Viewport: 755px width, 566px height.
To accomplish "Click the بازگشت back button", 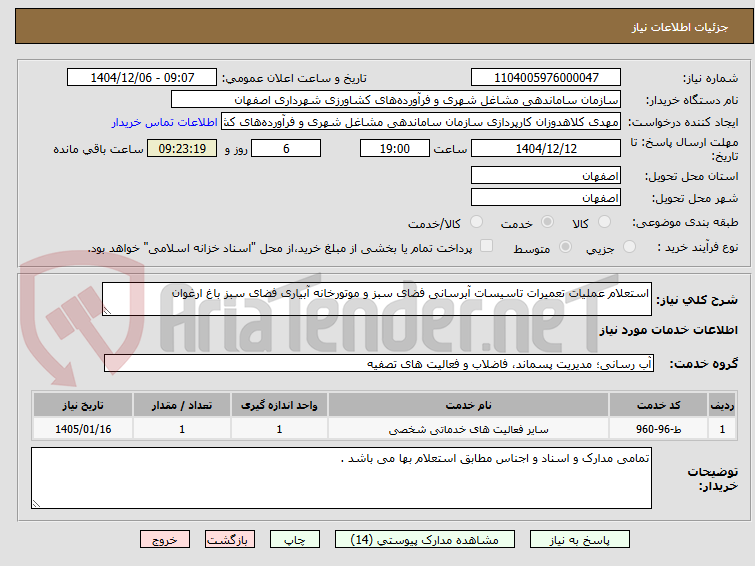I will coord(230,540).
